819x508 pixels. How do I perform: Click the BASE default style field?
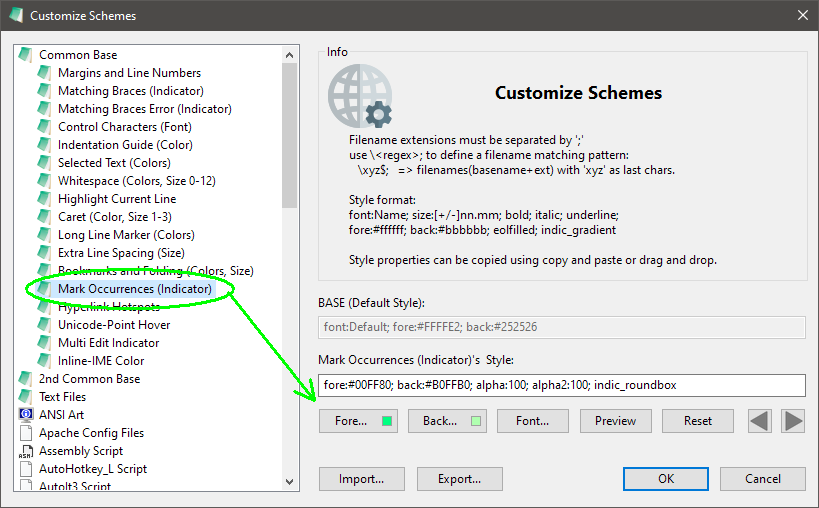[x=561, y=327]
